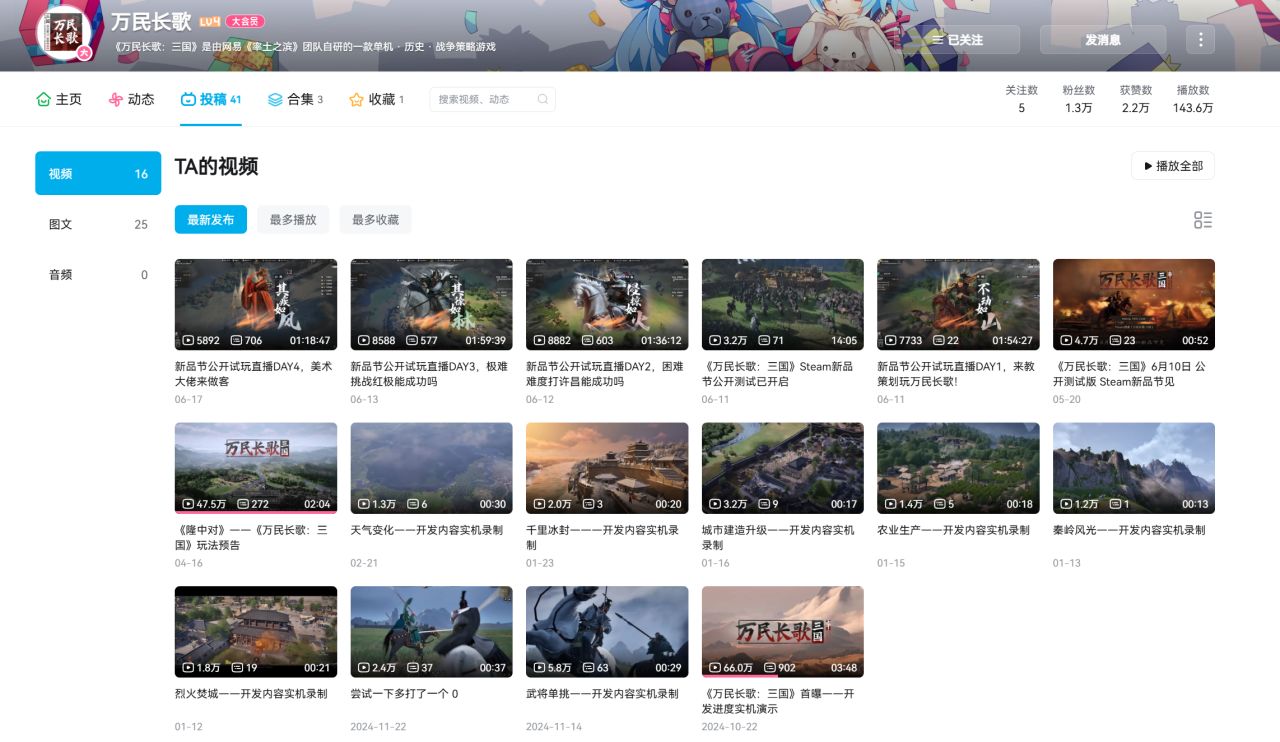This screenshot has height=742, width=1280.
Task: Open 《隆中对》玩法预告 video thumbnail
Action: (x=256, y=468)
